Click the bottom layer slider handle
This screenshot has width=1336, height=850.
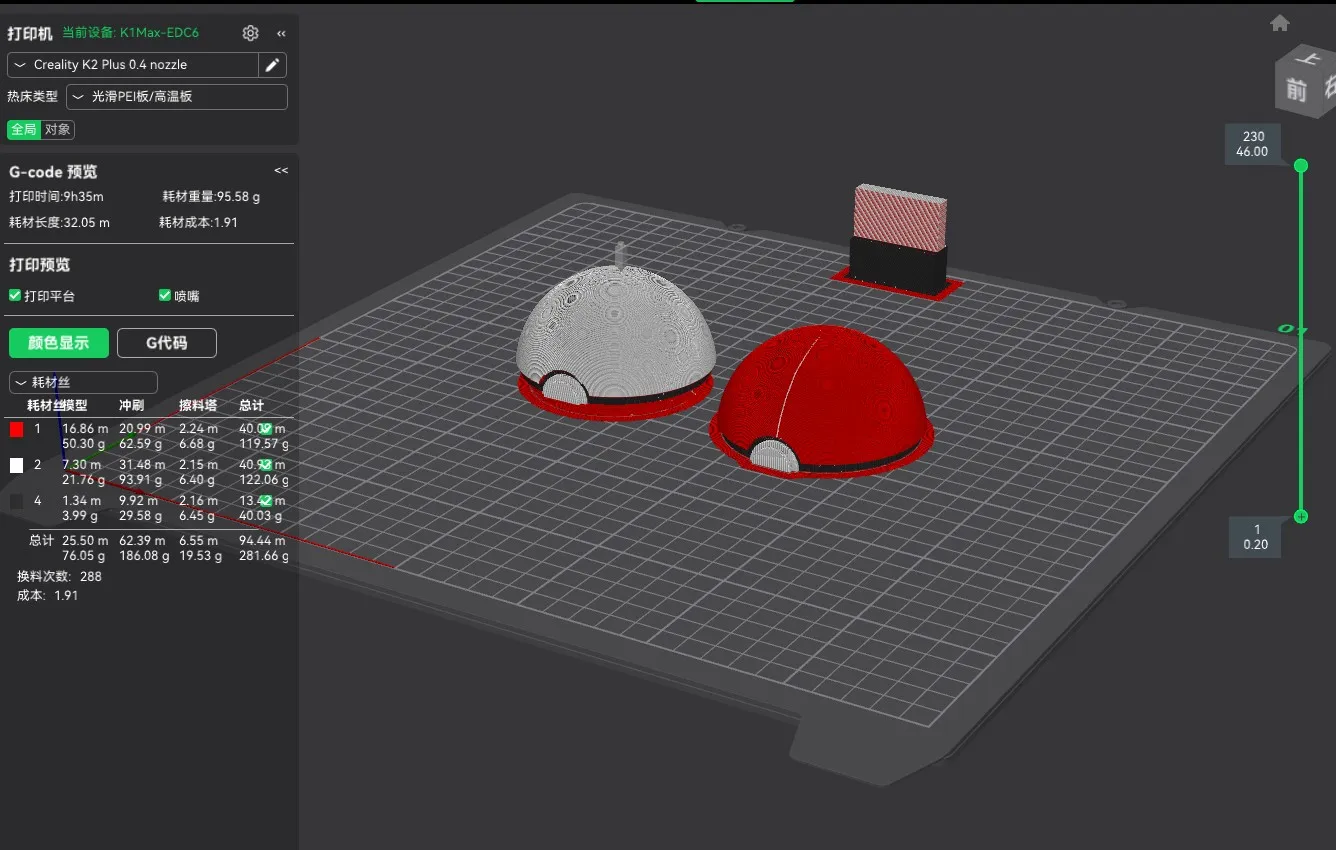point(1301,516)
